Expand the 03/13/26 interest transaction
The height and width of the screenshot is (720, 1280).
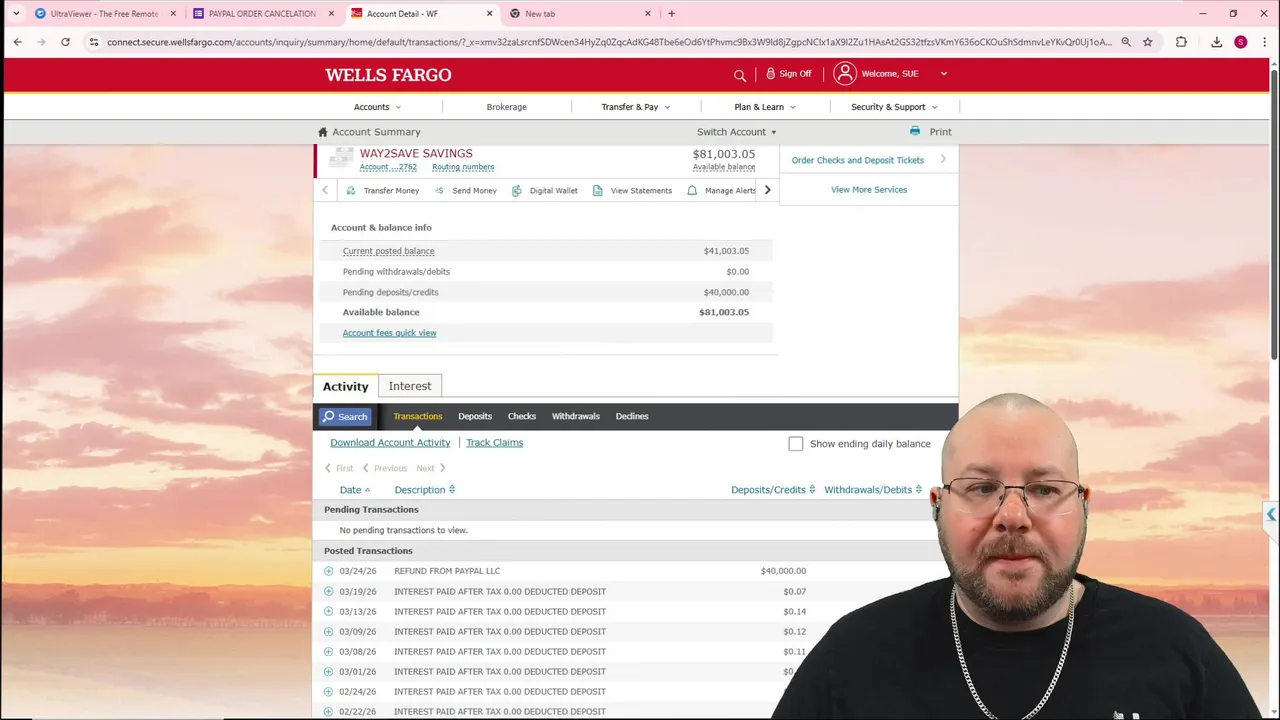329,611
